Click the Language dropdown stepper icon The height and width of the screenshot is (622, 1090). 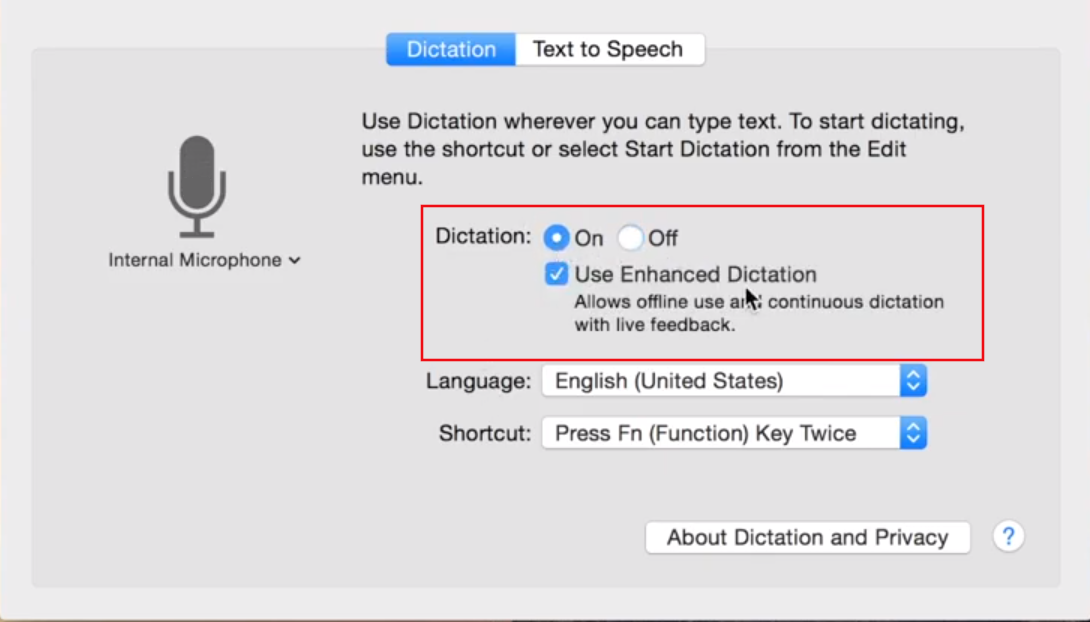[915, 380]
